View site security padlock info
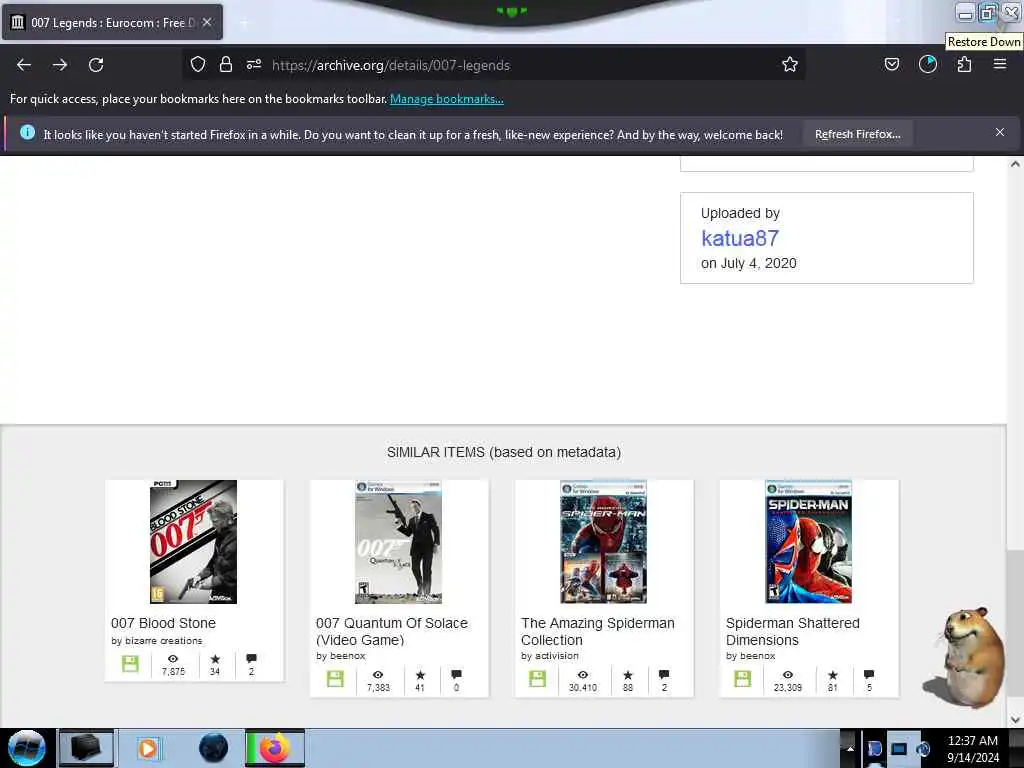The height and width of the screenshot is (768, 1024). point(226,65)
